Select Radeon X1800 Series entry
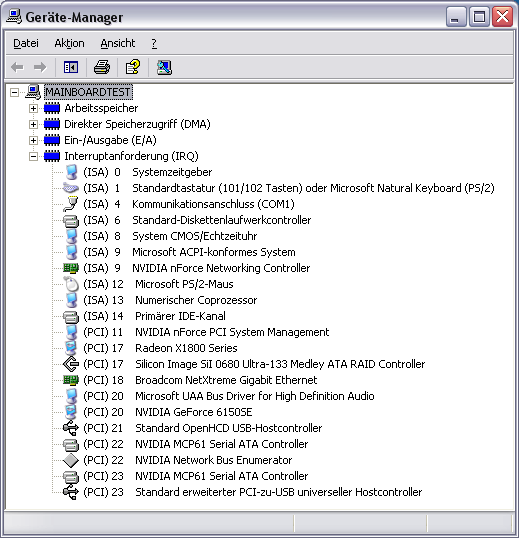 click(x=186, y=348)
